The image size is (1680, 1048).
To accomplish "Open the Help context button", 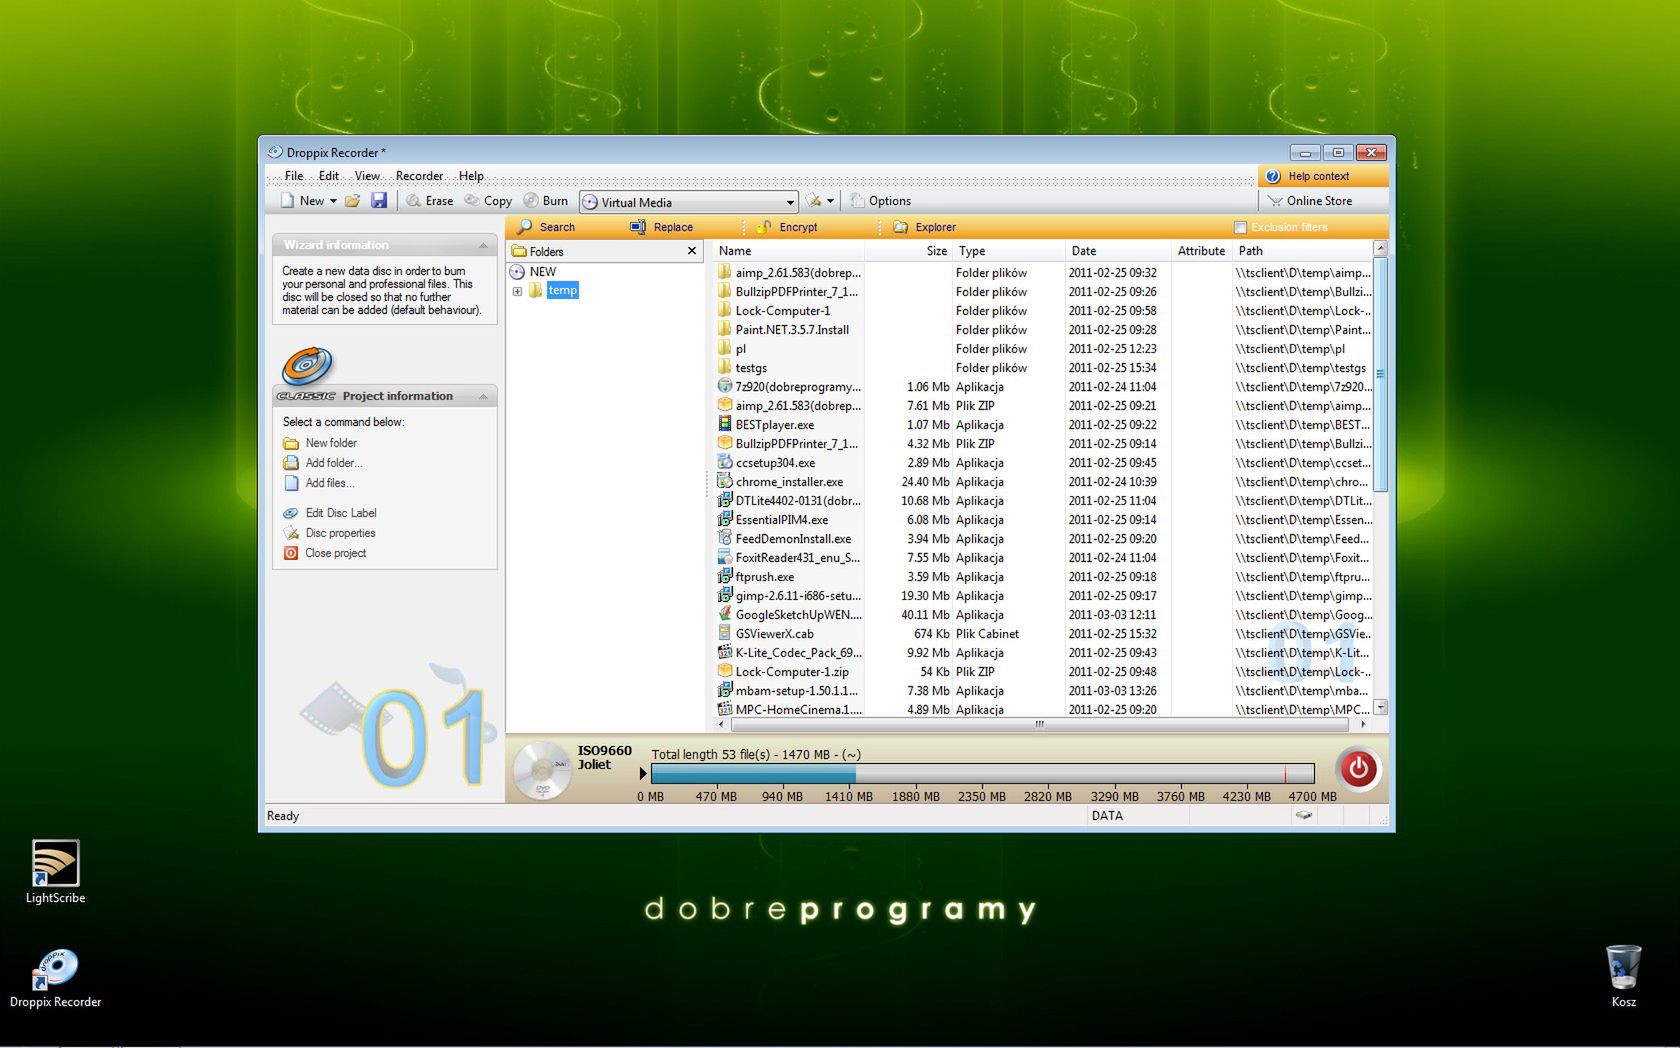I will (x=1322, y=176).
